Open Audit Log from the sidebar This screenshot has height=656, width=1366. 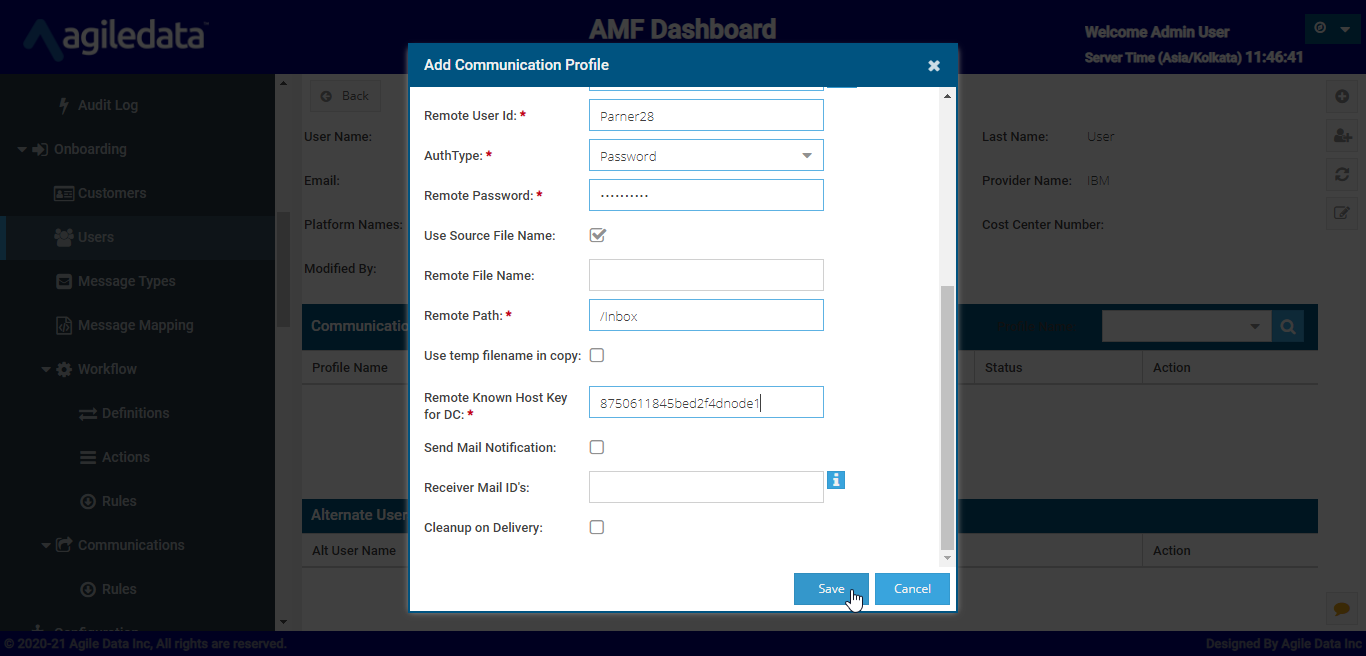coord(107,105)
